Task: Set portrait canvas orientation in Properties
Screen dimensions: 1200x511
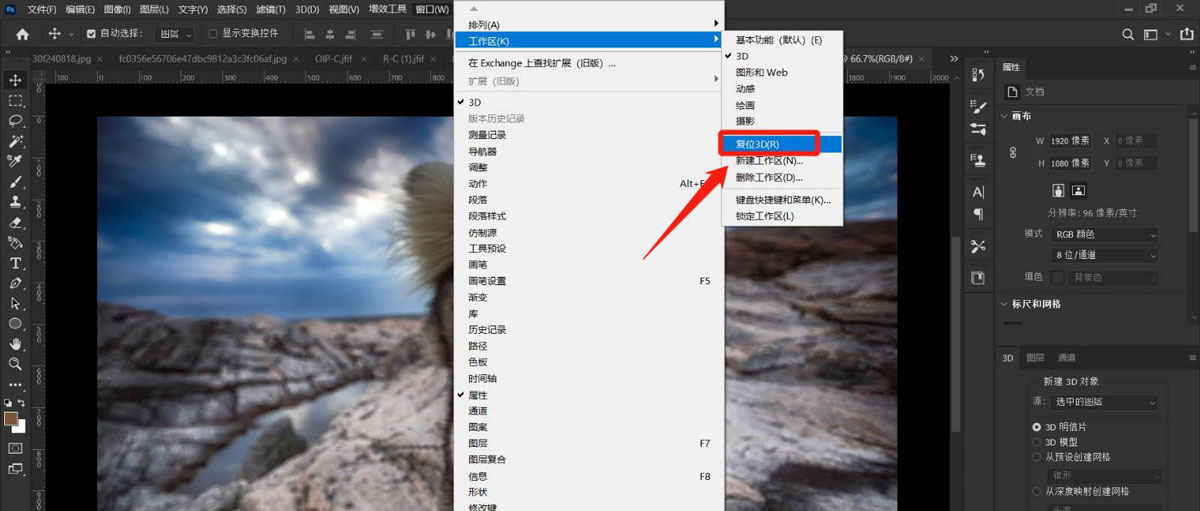Action: tap(1059, 190)
